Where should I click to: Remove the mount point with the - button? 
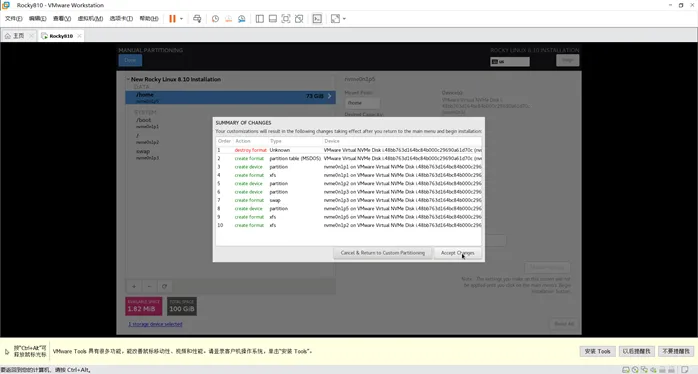(x=149, y=286)
